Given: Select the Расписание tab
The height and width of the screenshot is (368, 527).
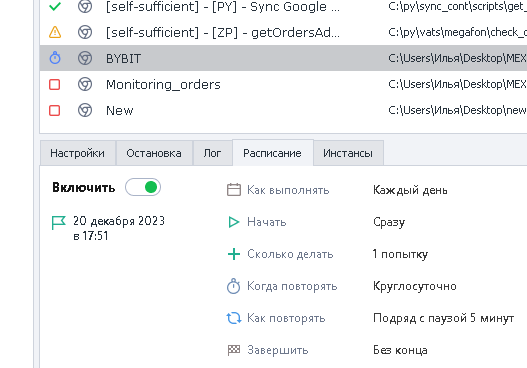Looking at the screenshot, I should click(273, 153).
